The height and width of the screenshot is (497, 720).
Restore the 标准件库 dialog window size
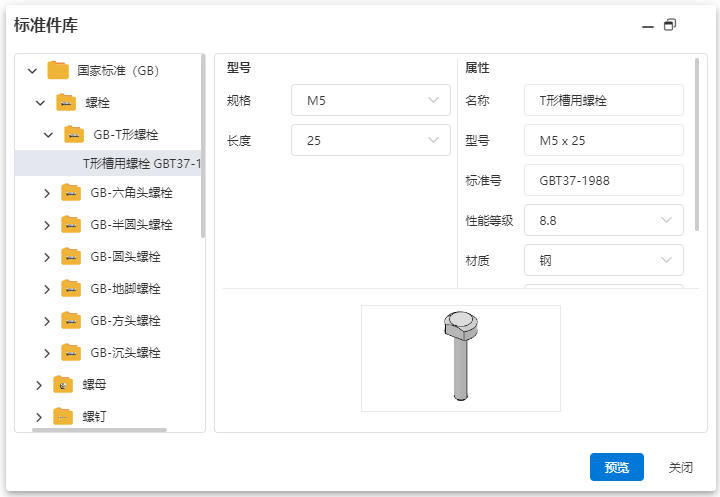670,25
